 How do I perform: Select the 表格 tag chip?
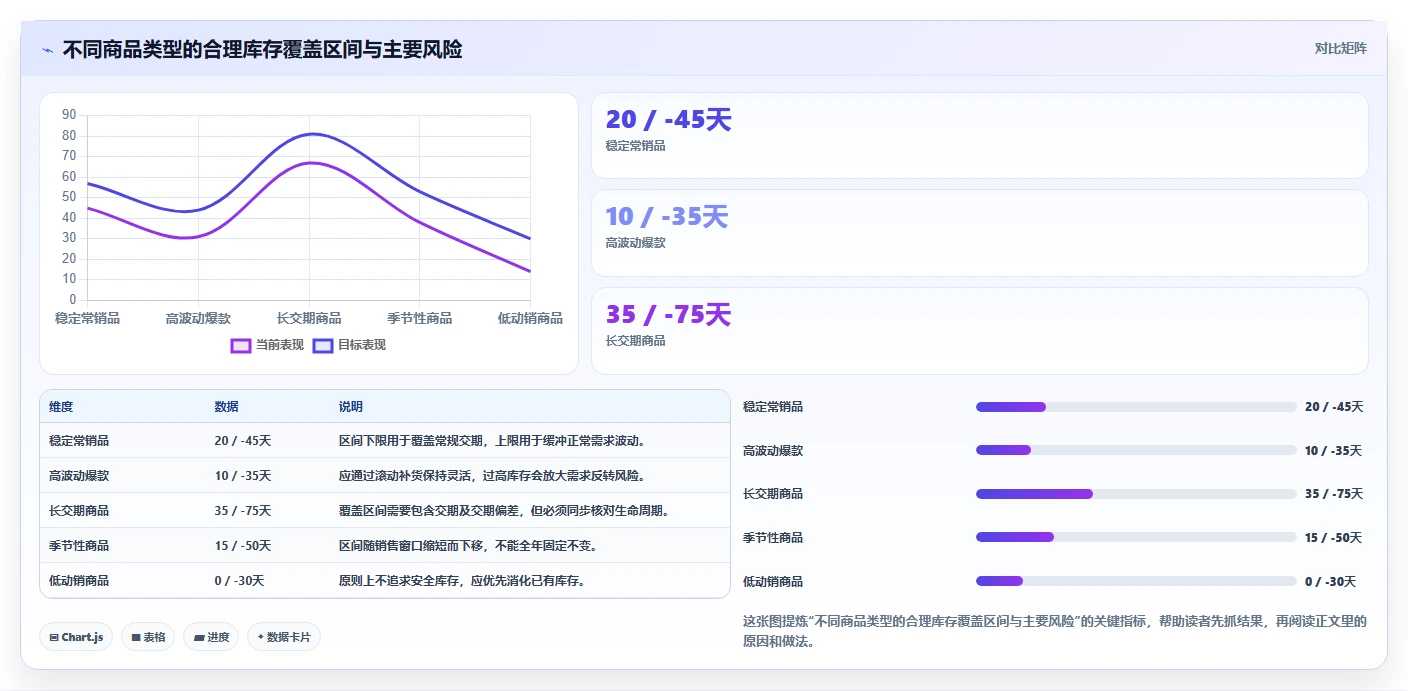tap(148, 637)
